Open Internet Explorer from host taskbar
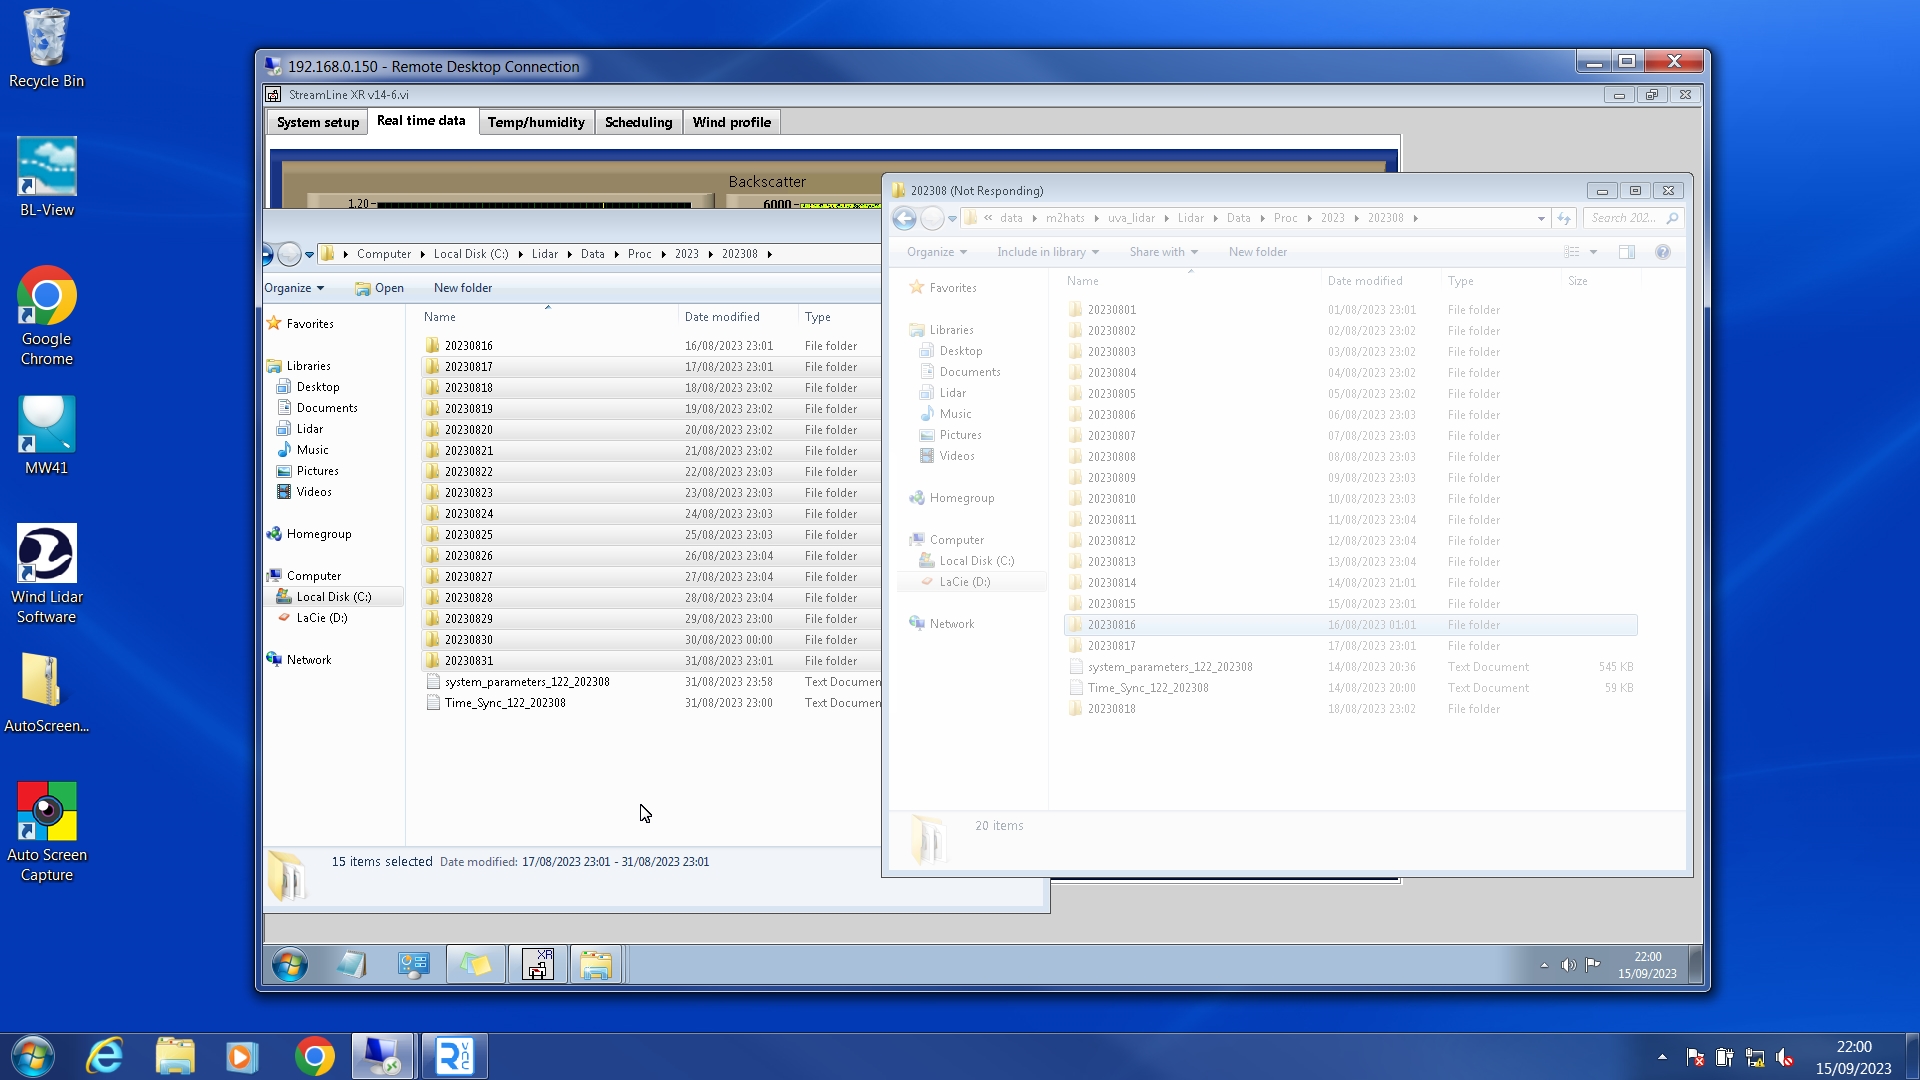This screenshot has height=1080, width=1920. pyautogui.click(x=105, y=1056)
